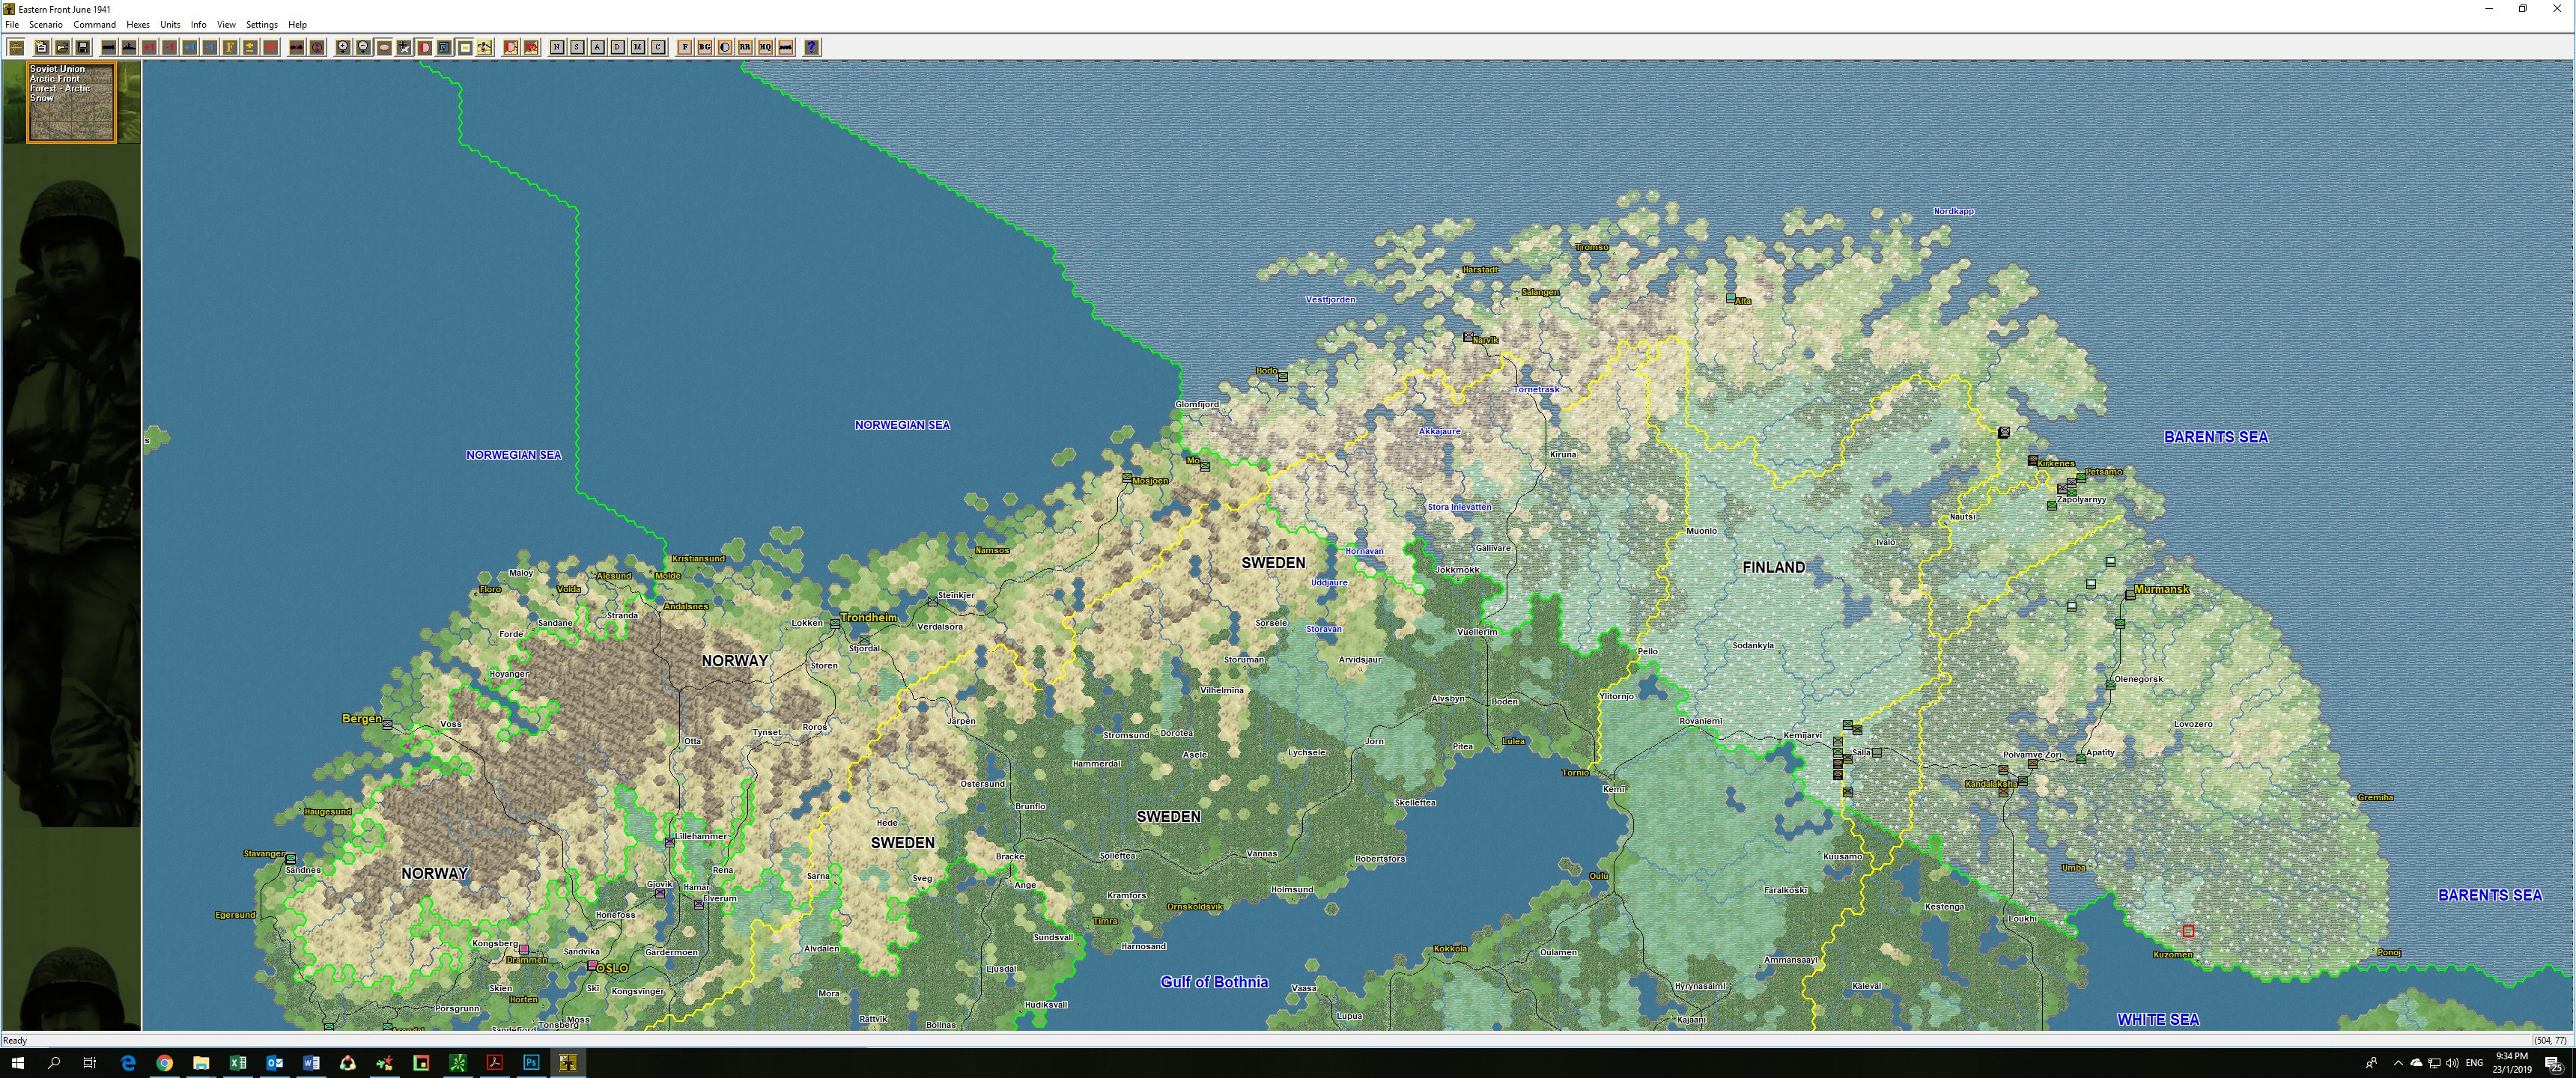This screenshot has width=2576, height=1078.
Task: Click the Narvik label on map
Action: pyautogui.click(x=1486, y=340)
